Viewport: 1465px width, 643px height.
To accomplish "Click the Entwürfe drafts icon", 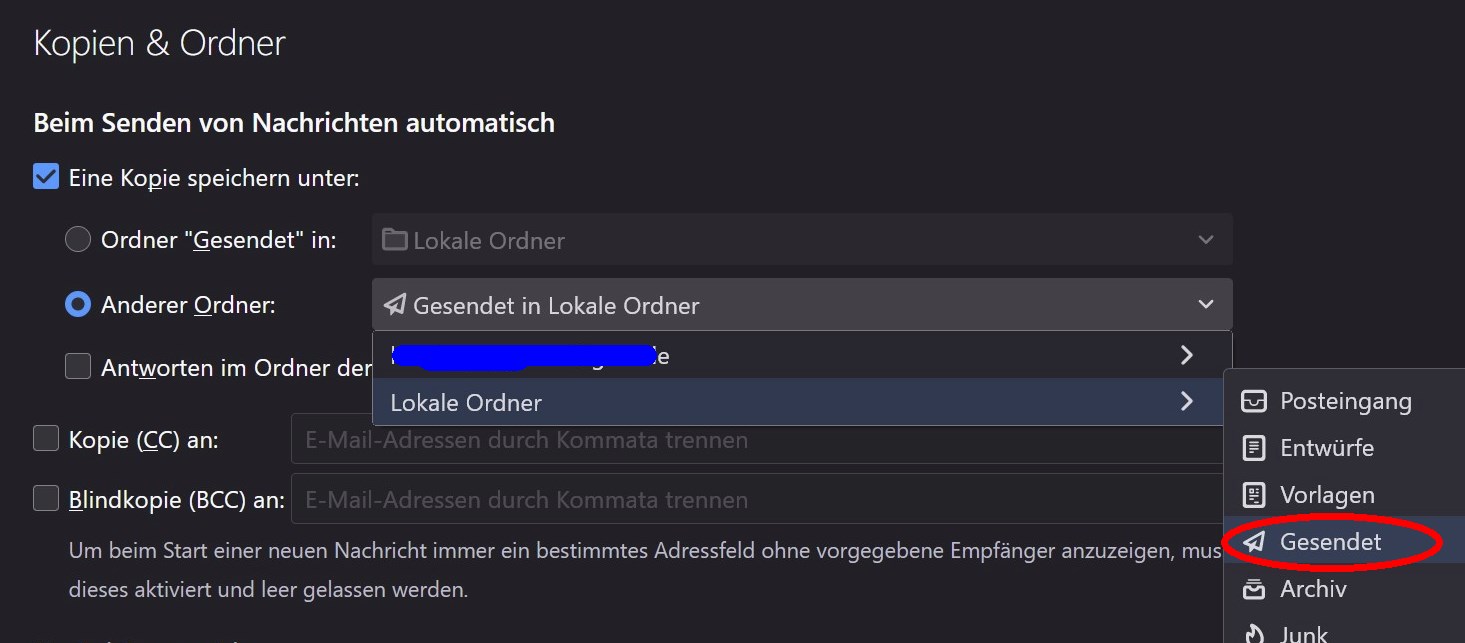I will click(1254, 448).
